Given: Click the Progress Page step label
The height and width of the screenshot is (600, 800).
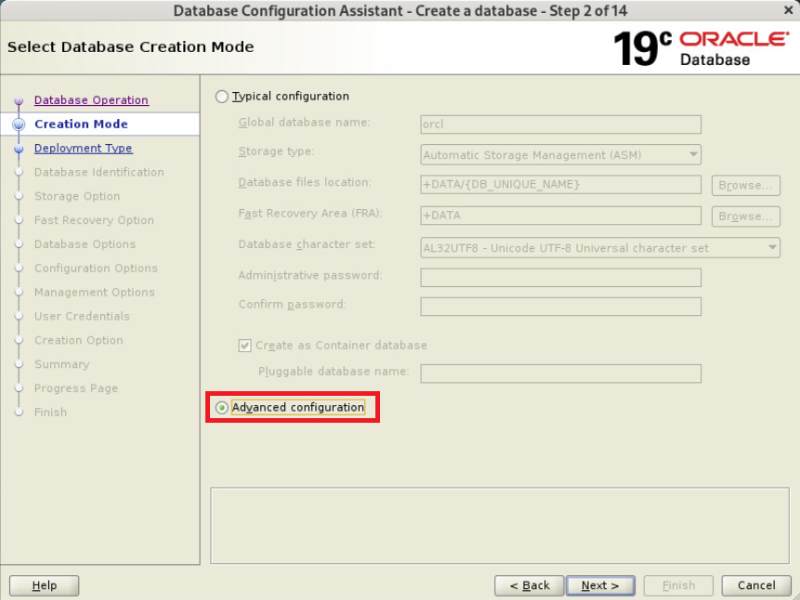Looking at the screenshot, I should (x=76, y=388).
